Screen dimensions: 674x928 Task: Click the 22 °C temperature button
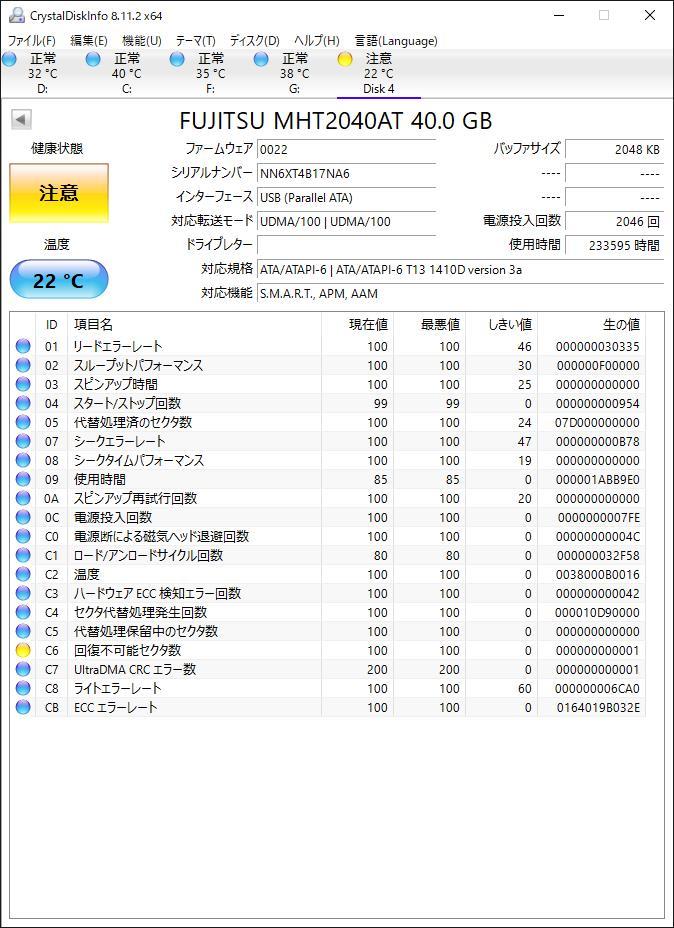[x=59, y=280]
